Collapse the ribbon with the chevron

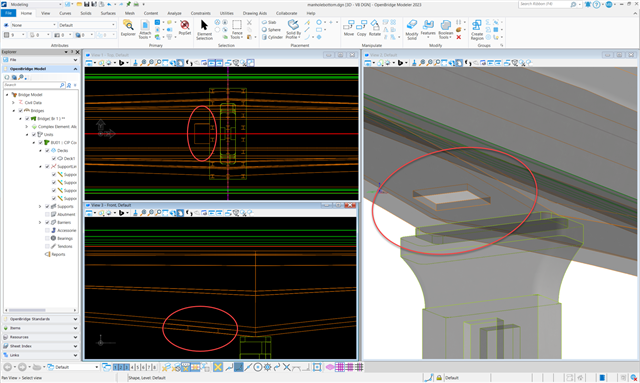tap(635, 13)
